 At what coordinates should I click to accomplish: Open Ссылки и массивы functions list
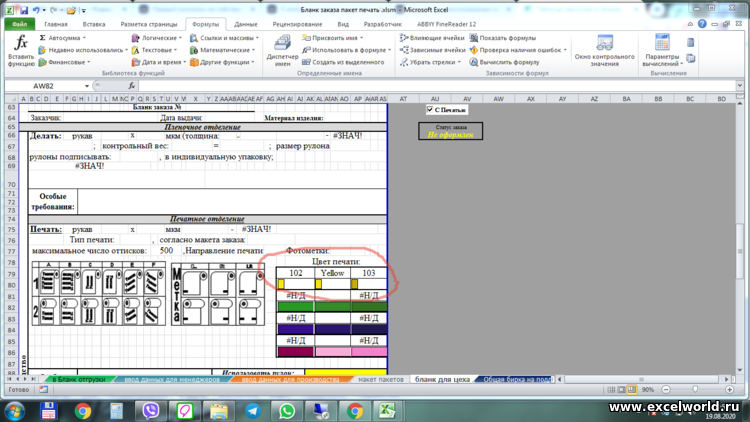point(224,38)
